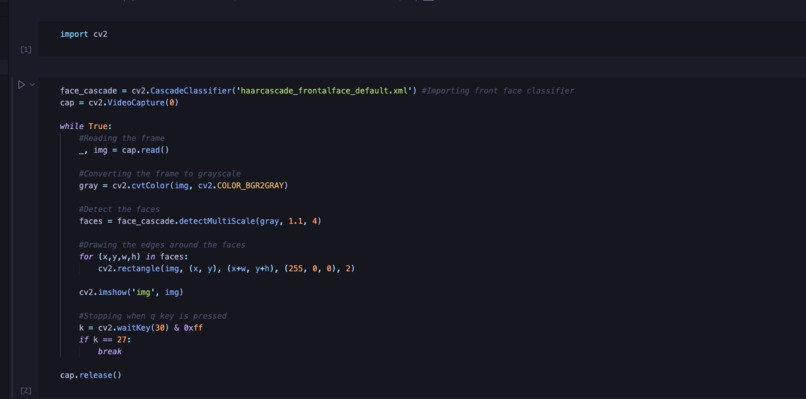
Task: Click the 'cap = cv2.VideoCapture(0)' line
Action: [119, 103]
